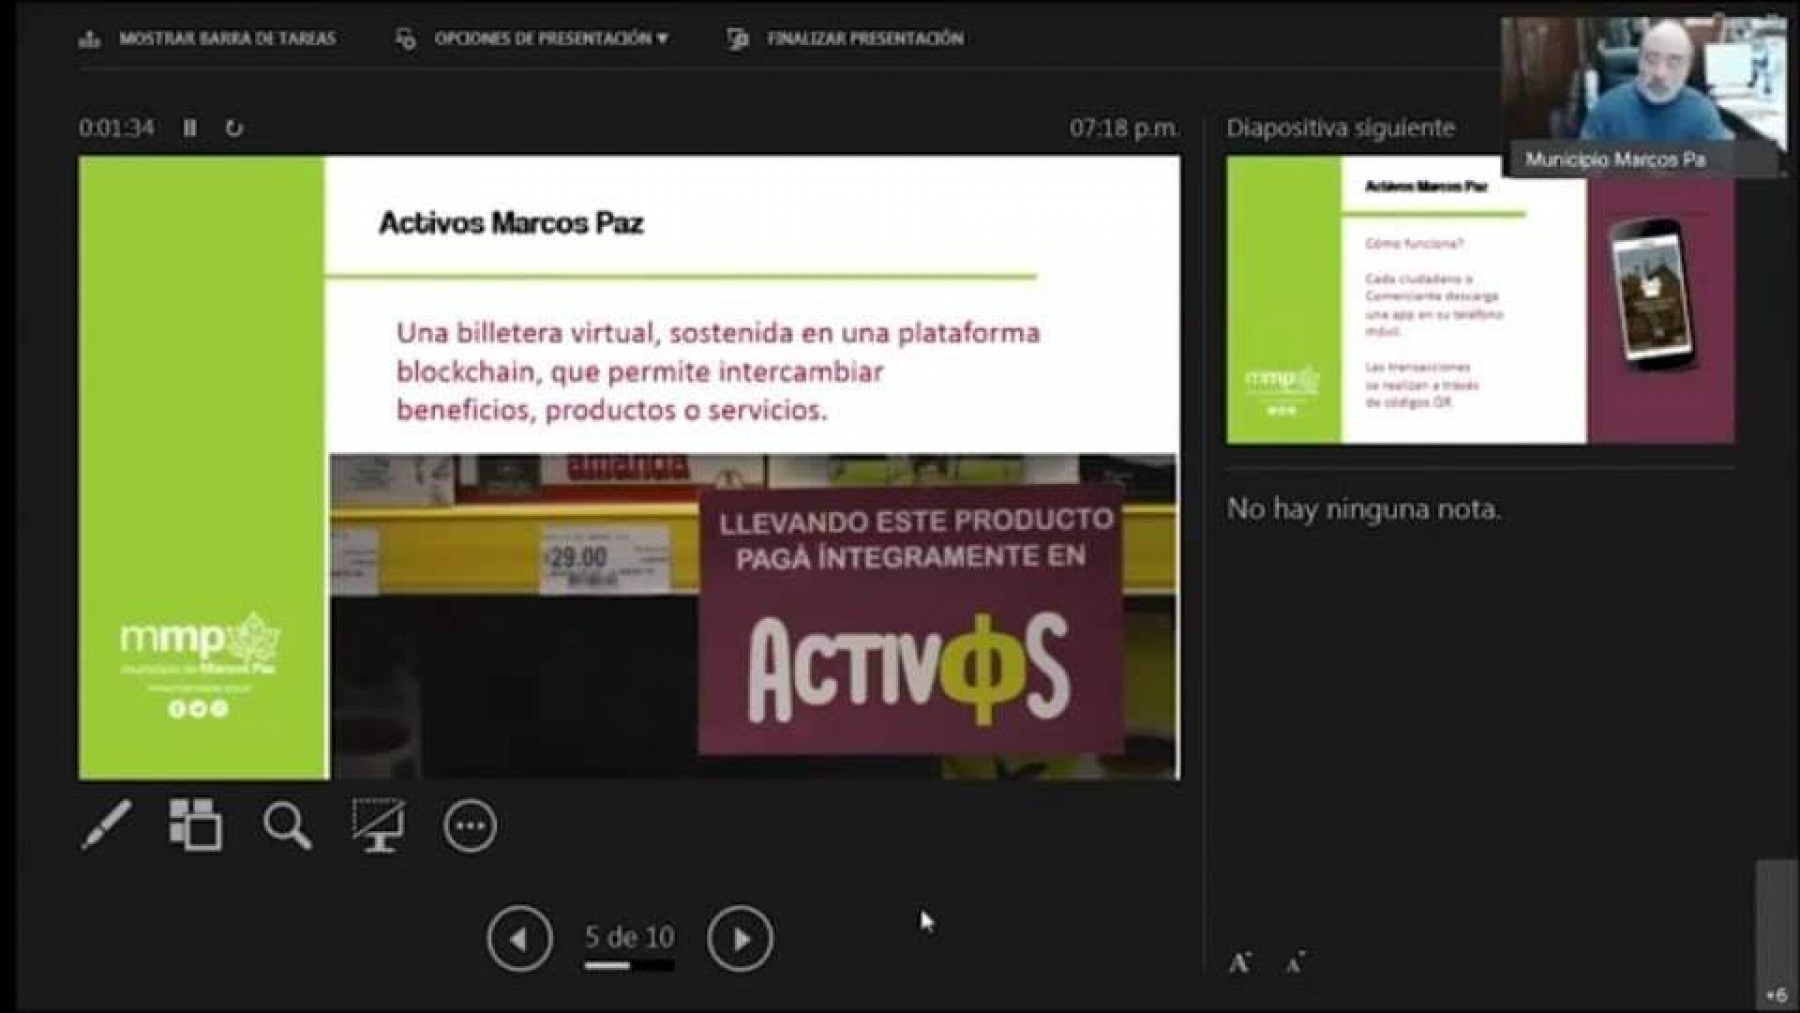Viewport: 1800px width, 1013px height.
Task: Restart the timer with the reset icon
Action: click(234, 128)
